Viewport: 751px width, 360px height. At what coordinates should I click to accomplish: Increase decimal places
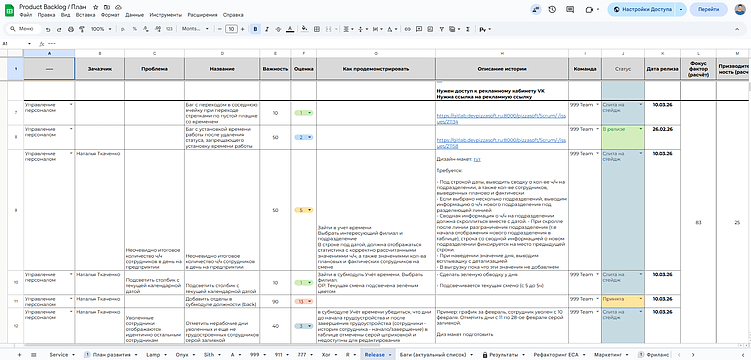pyautogui.click(x=158, y=29)
